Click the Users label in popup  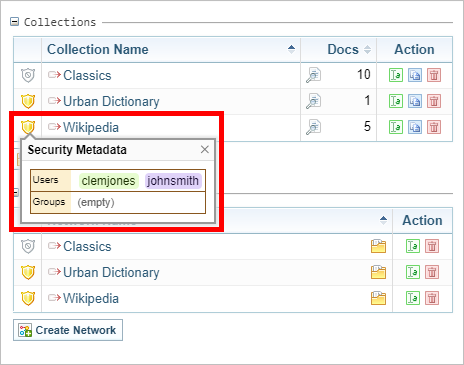point(45,180)
